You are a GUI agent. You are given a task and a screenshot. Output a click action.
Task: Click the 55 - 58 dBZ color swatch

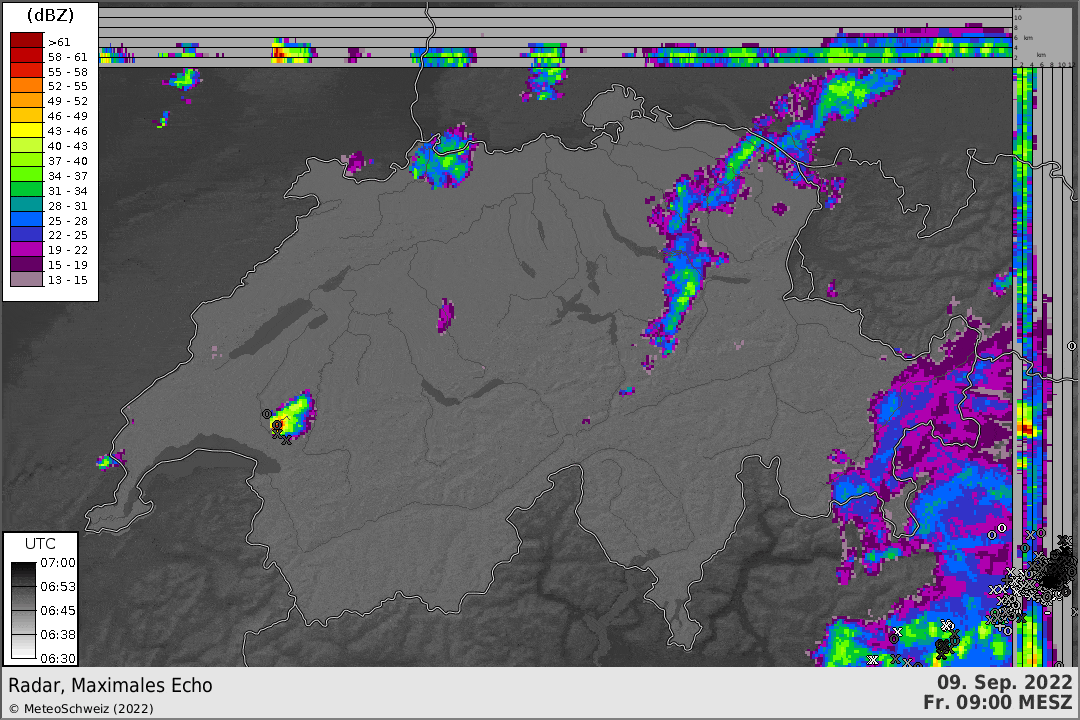26,71
